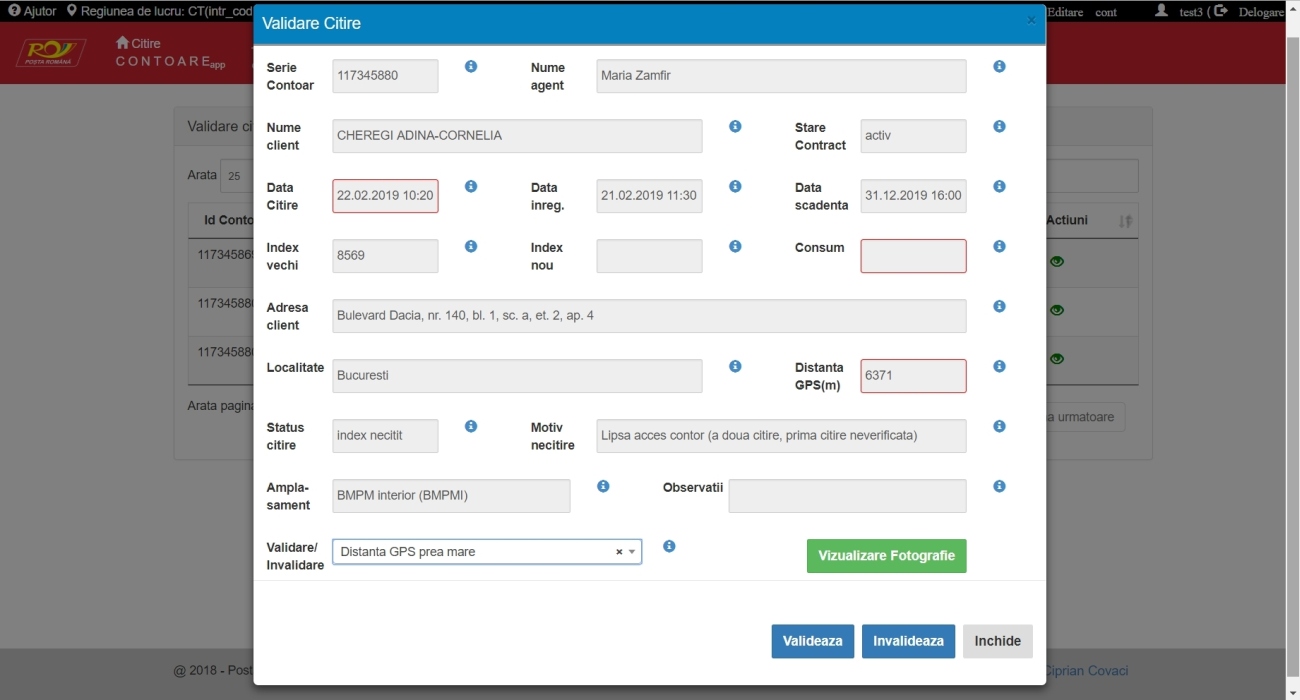
Task: Click info icon next to Distanta GPS field
Action: (x=999, y=367)
